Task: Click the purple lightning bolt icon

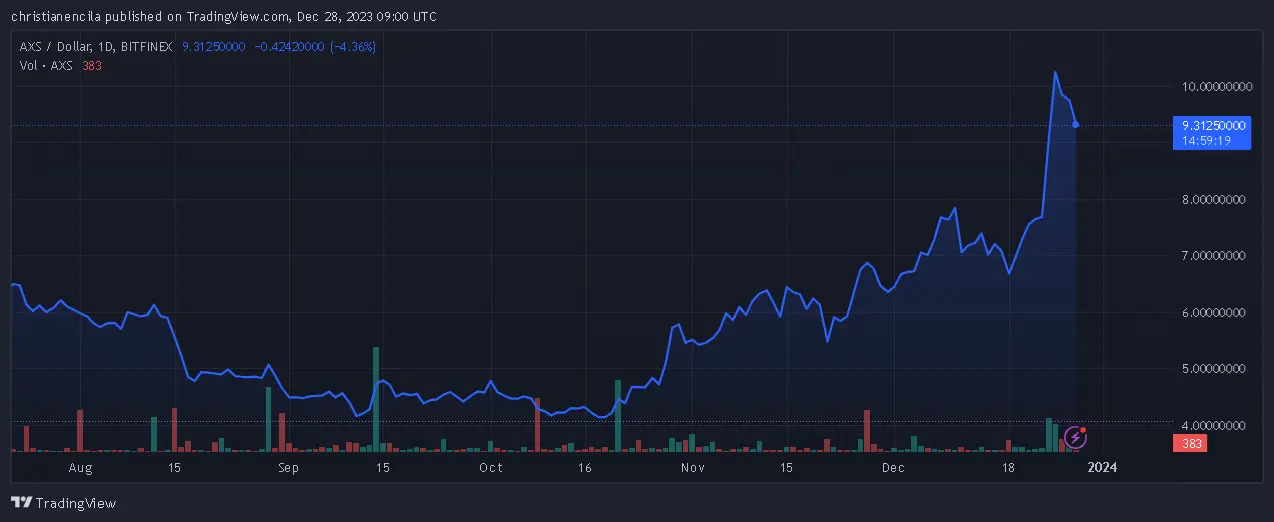Action: [1076, 437]
